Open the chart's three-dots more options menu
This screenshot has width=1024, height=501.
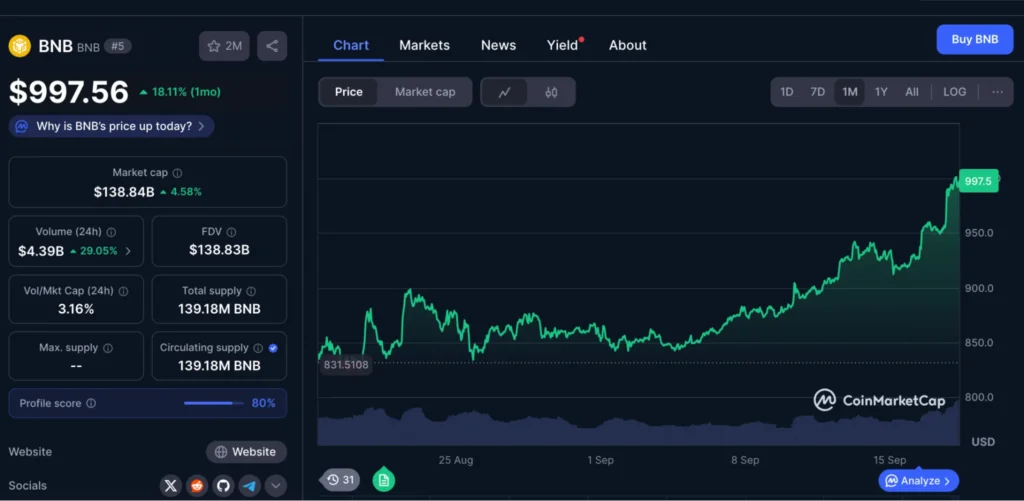(x=997, y=92)
